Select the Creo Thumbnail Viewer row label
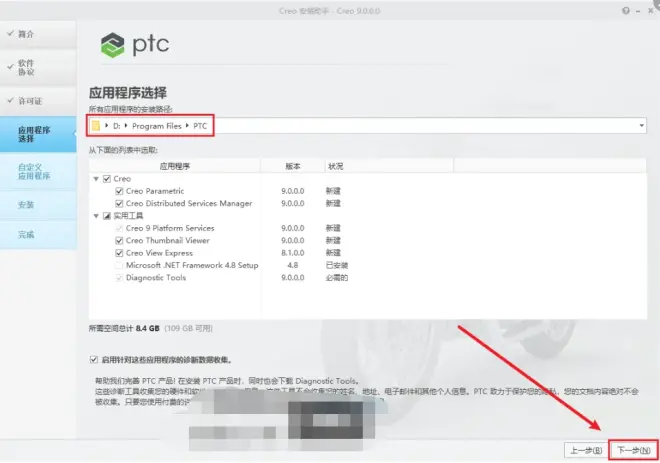Image resolution: width=660 pixels, height=463 pixels. point(168,240)
